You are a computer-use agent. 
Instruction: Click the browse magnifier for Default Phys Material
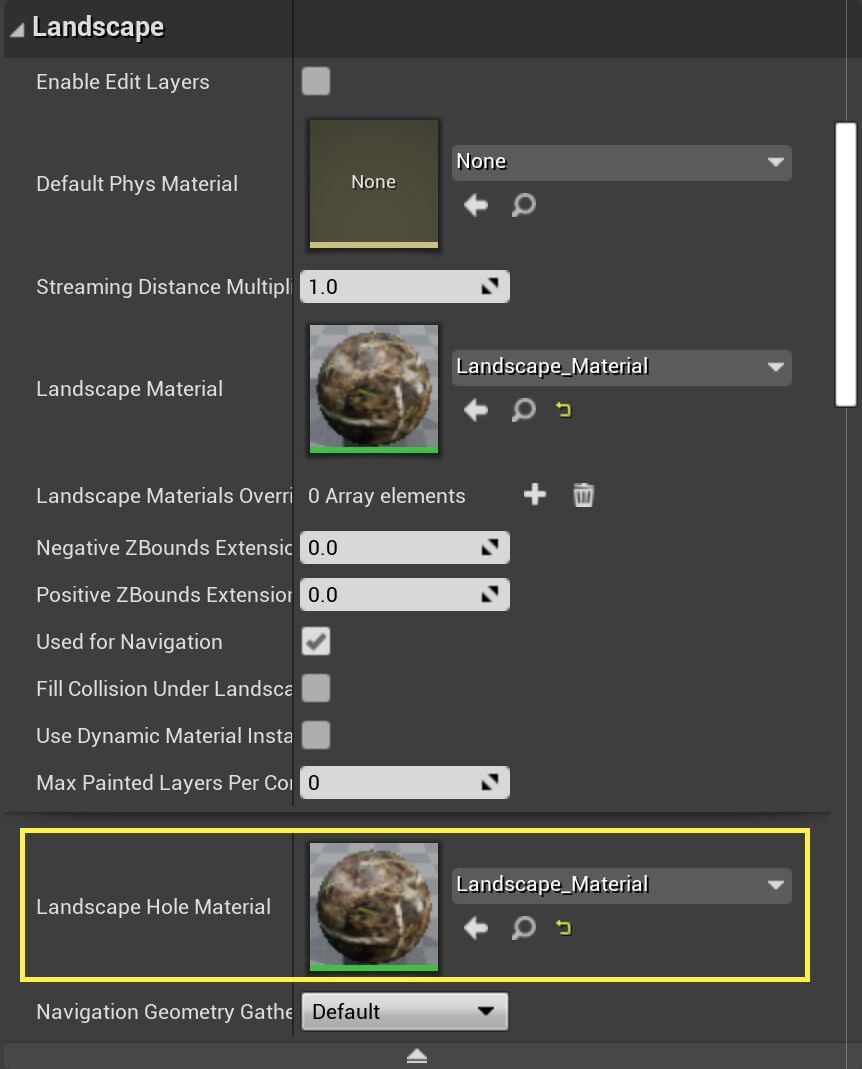(x=522, y=205)
